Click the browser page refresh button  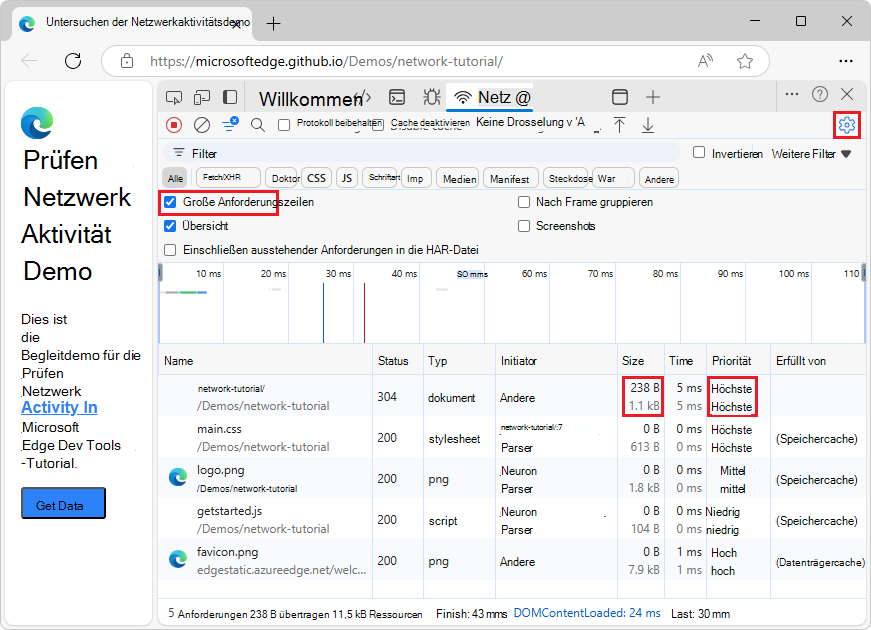pos(73,61)
